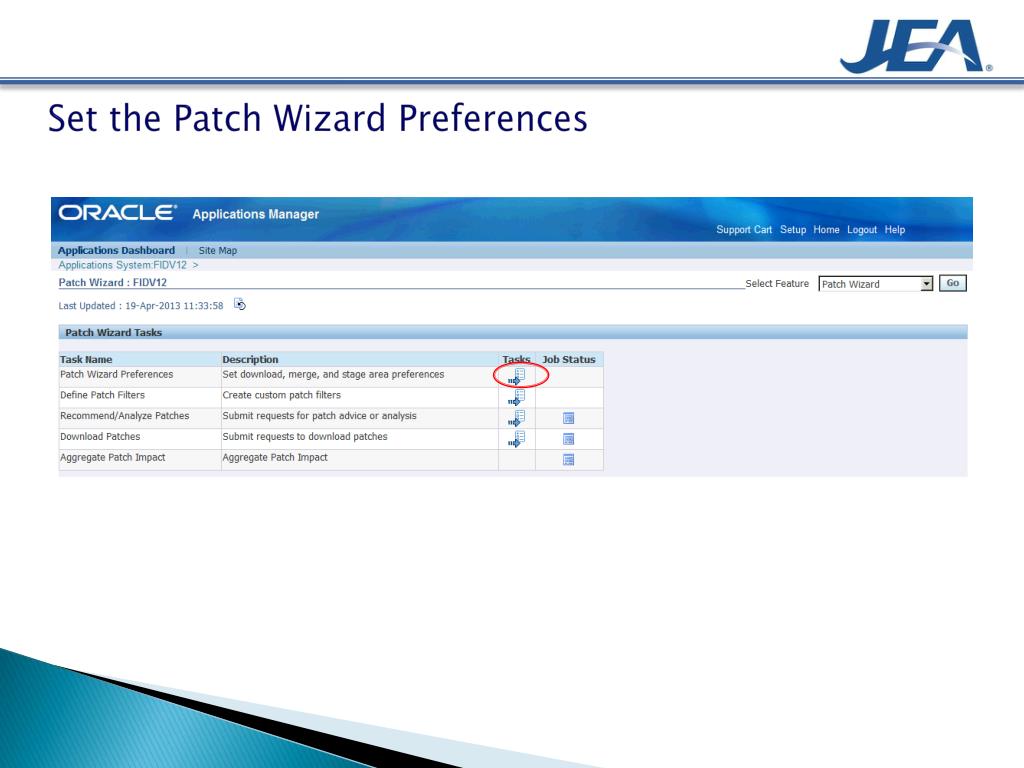Open the Patch Wizard Preferences task icon
Screen dimensions: 1024x768
click(x=517, y=376)
